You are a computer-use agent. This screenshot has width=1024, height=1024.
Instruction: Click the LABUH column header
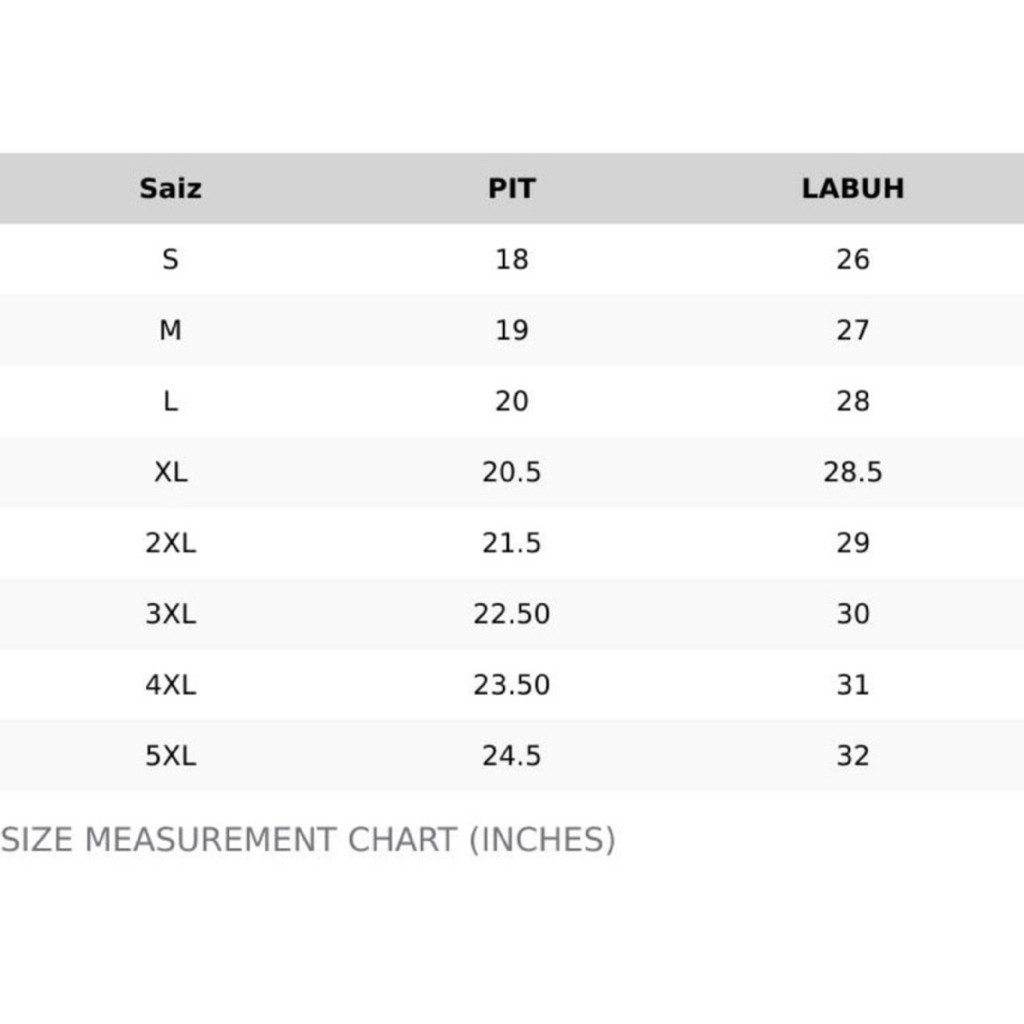852,188
